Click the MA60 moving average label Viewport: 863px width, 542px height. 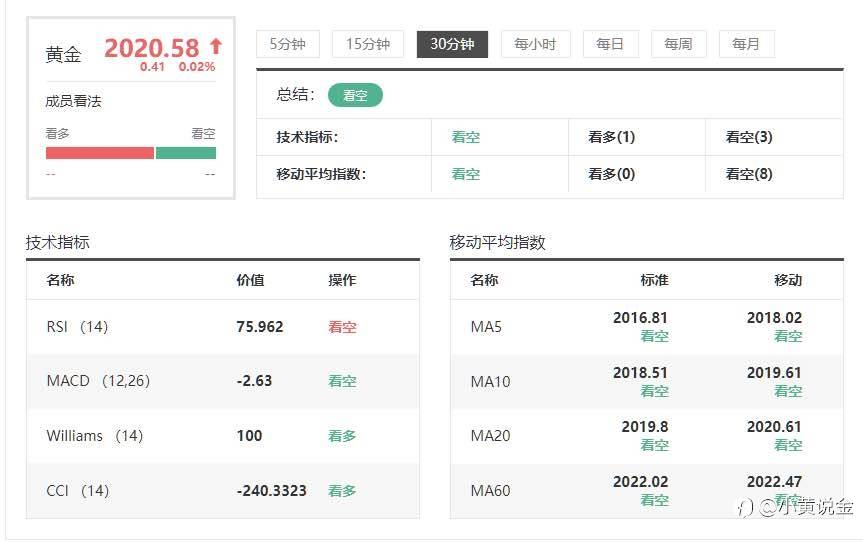pos(490,490)
